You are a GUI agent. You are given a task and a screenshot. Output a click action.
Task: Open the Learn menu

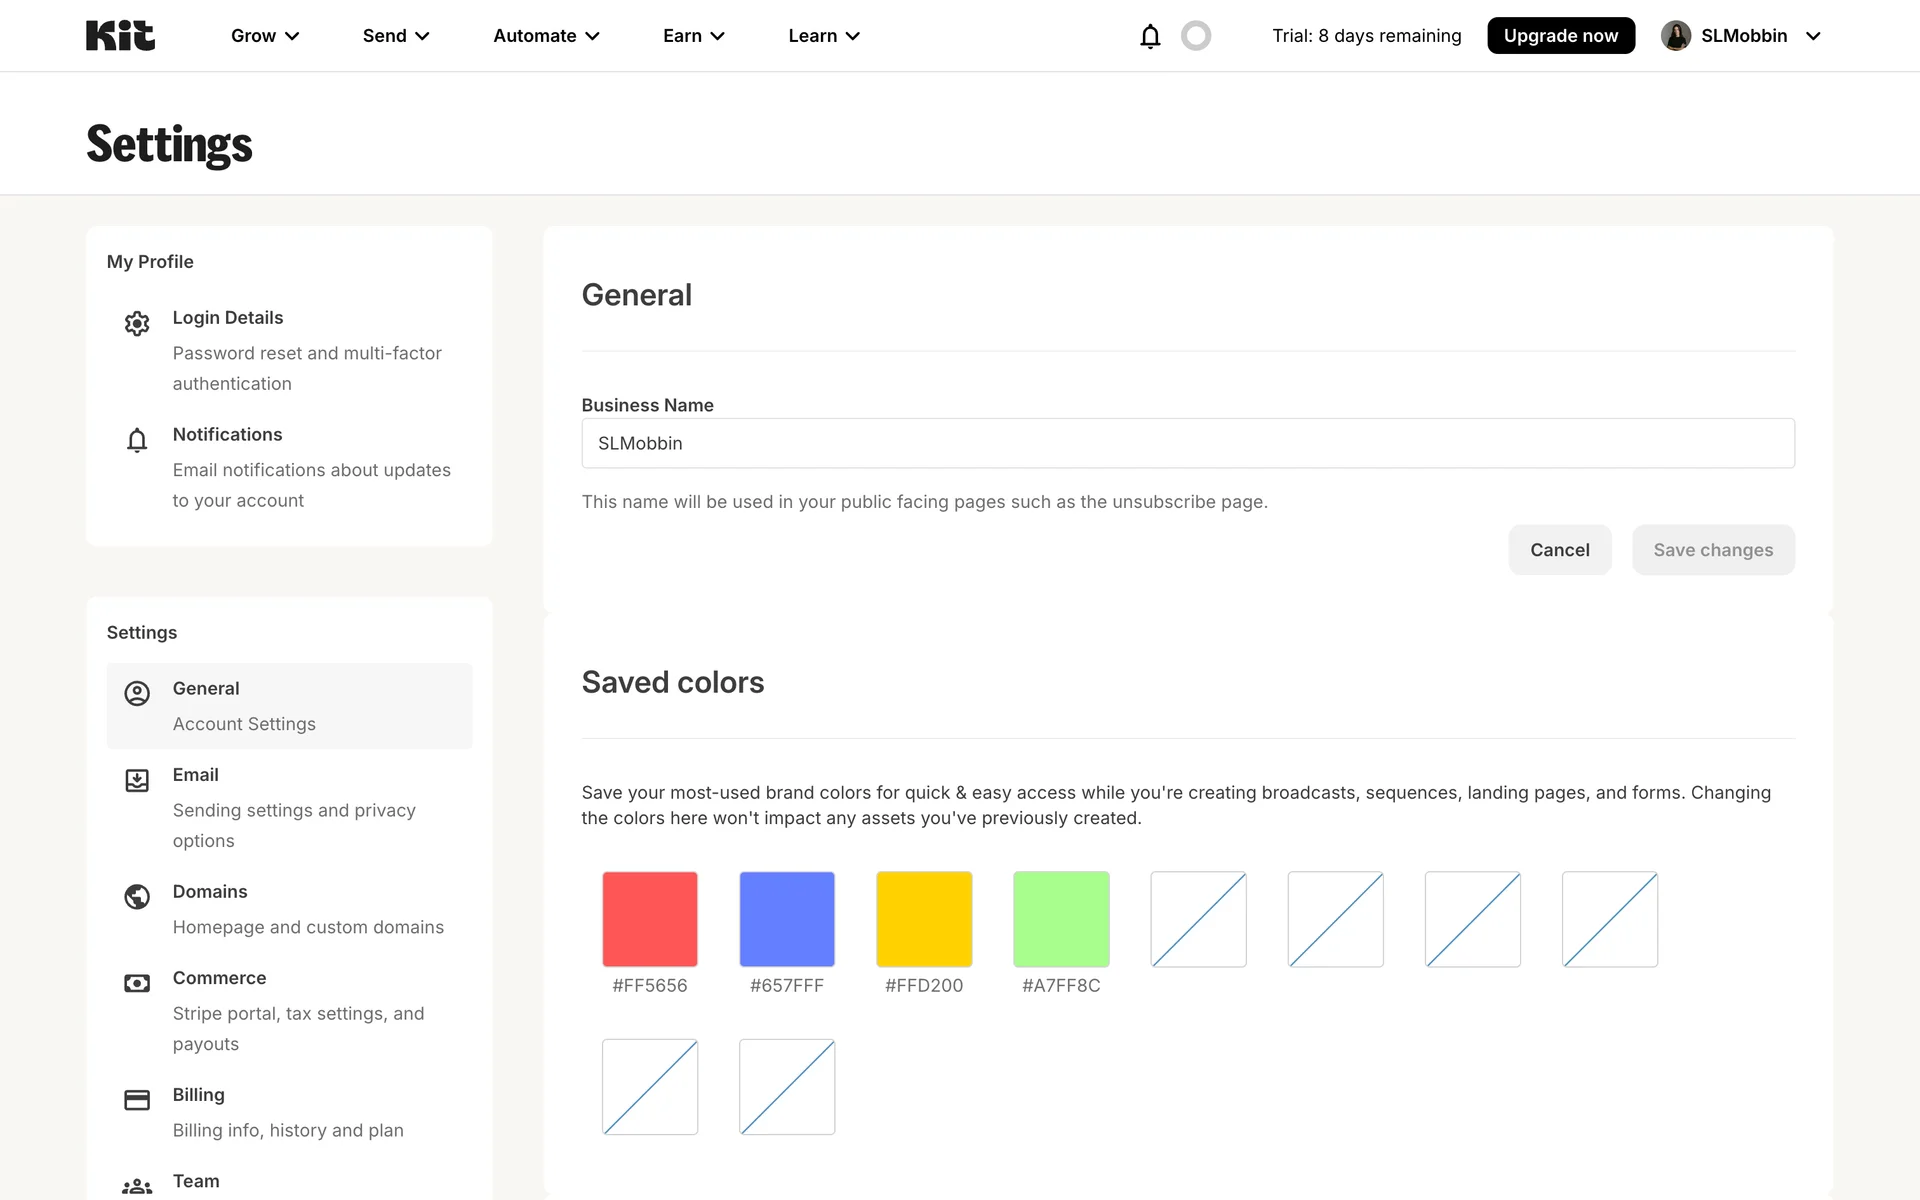point(823,36)
